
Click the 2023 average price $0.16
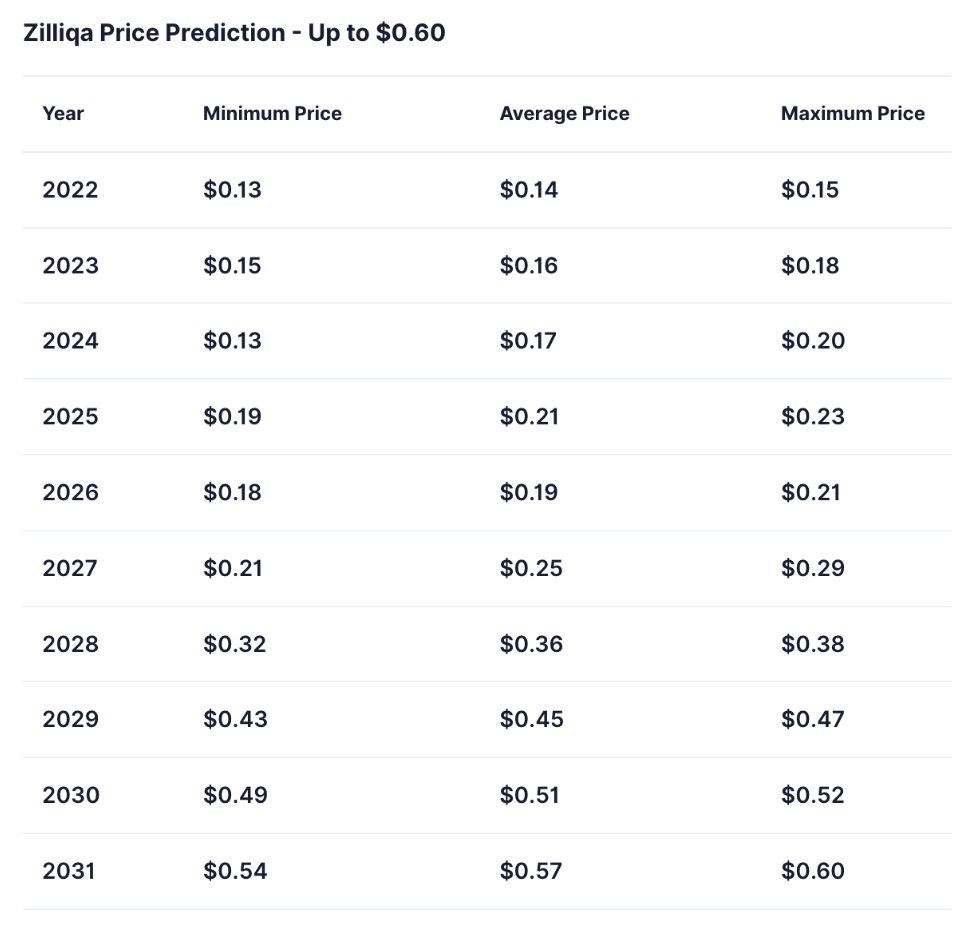[528, 266]
